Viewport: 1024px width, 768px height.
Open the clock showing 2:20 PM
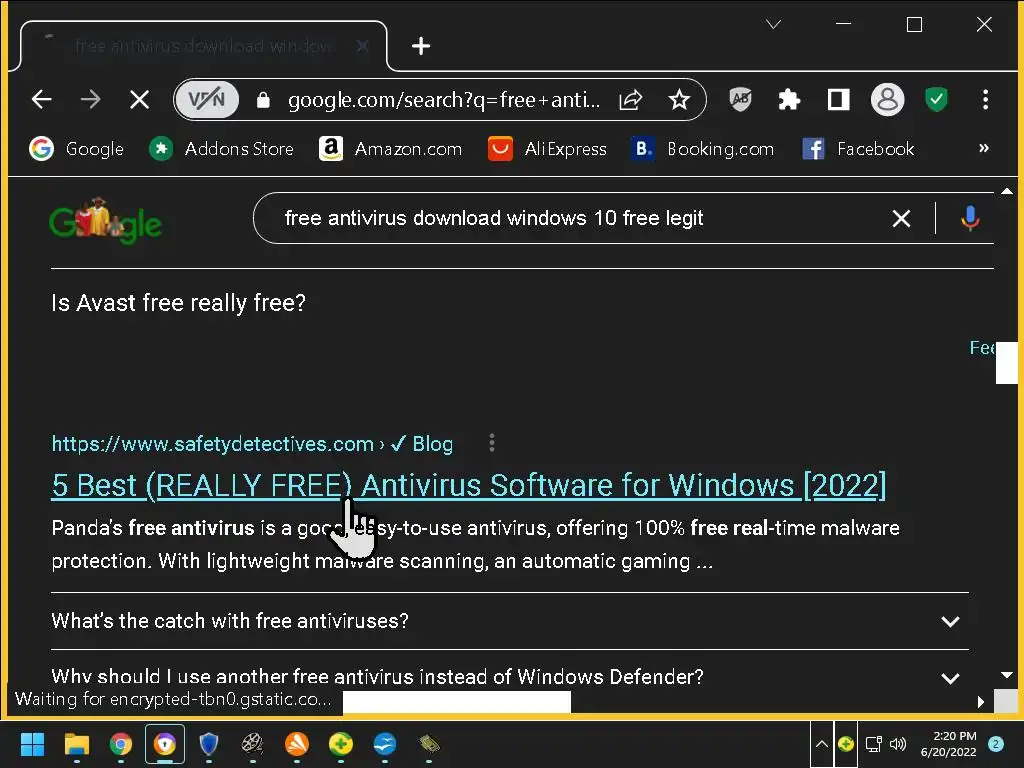(x=949, y=744)
